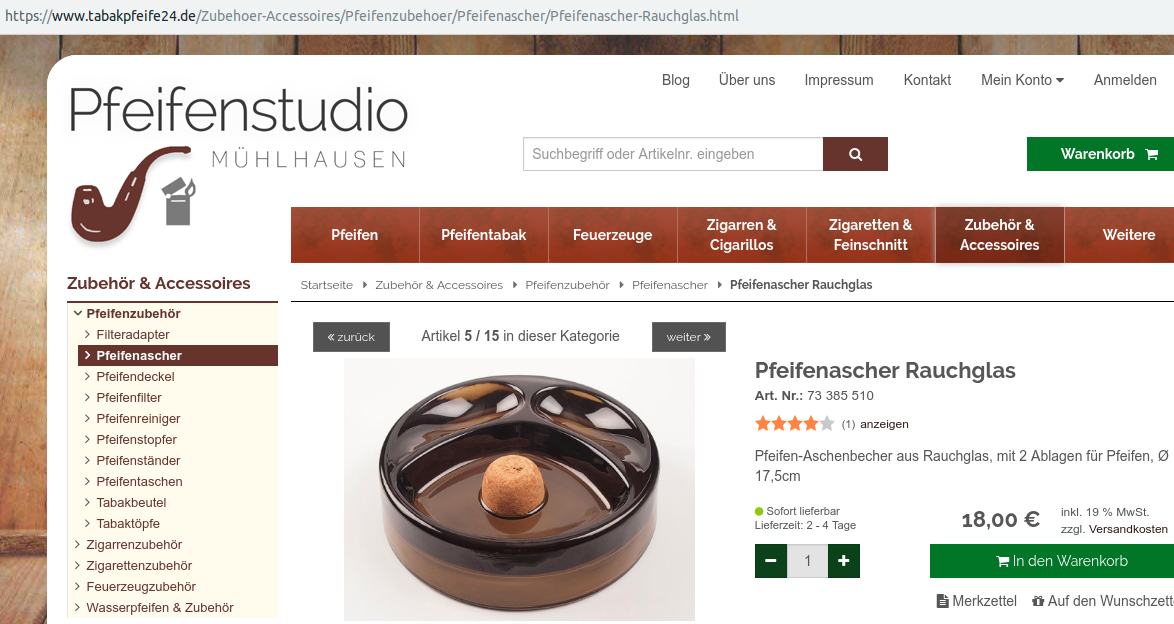Screen dimensions: 1174x624
Task: Click the In den Warenkorb button
Action: click(1052, 561)
